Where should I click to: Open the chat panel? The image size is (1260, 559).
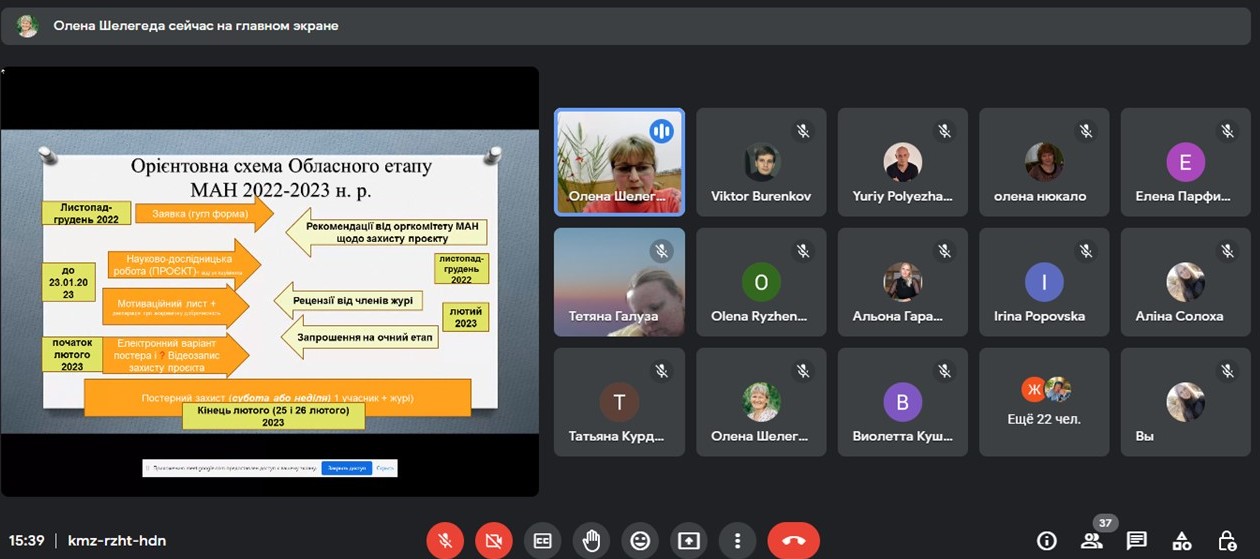(1137, 541)
